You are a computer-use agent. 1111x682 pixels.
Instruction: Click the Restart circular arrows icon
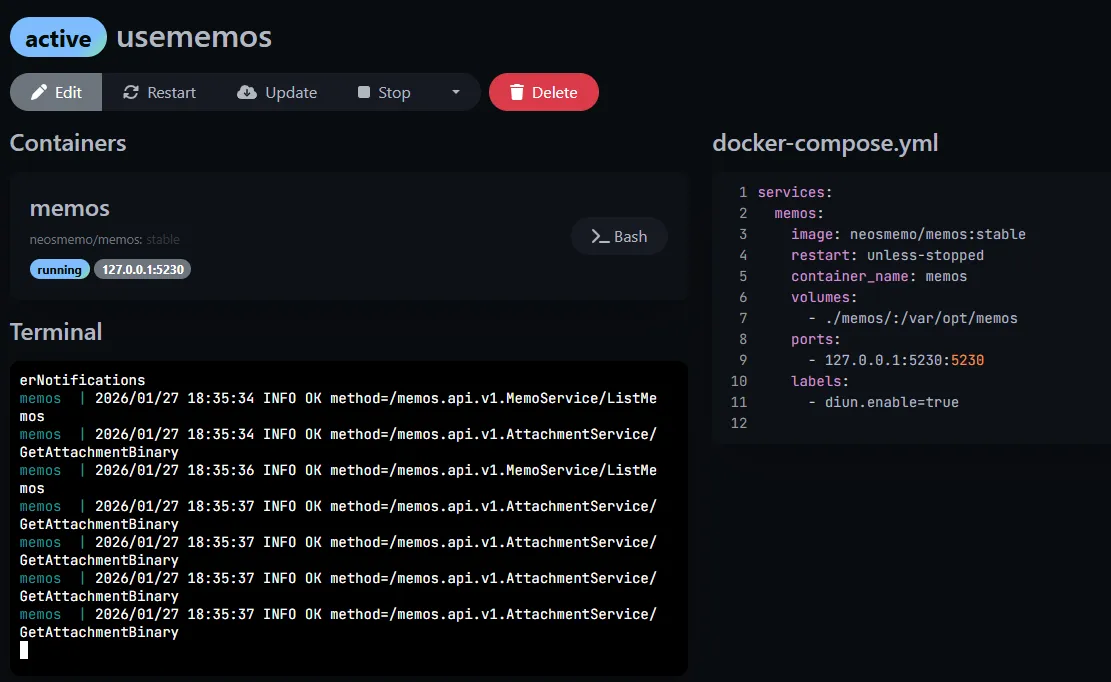(x=130, y=92)
